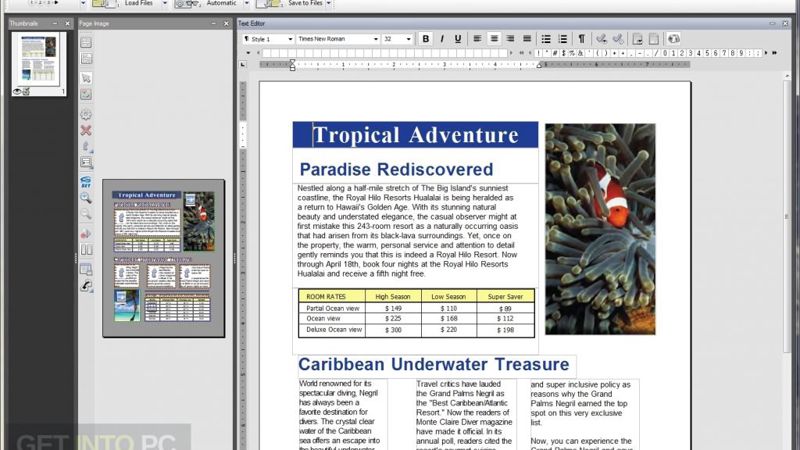This screenshot has width=800, height=450.
Task: Choose the dimmed zoom out magnifier below
Action: click(x=86, y=214)
